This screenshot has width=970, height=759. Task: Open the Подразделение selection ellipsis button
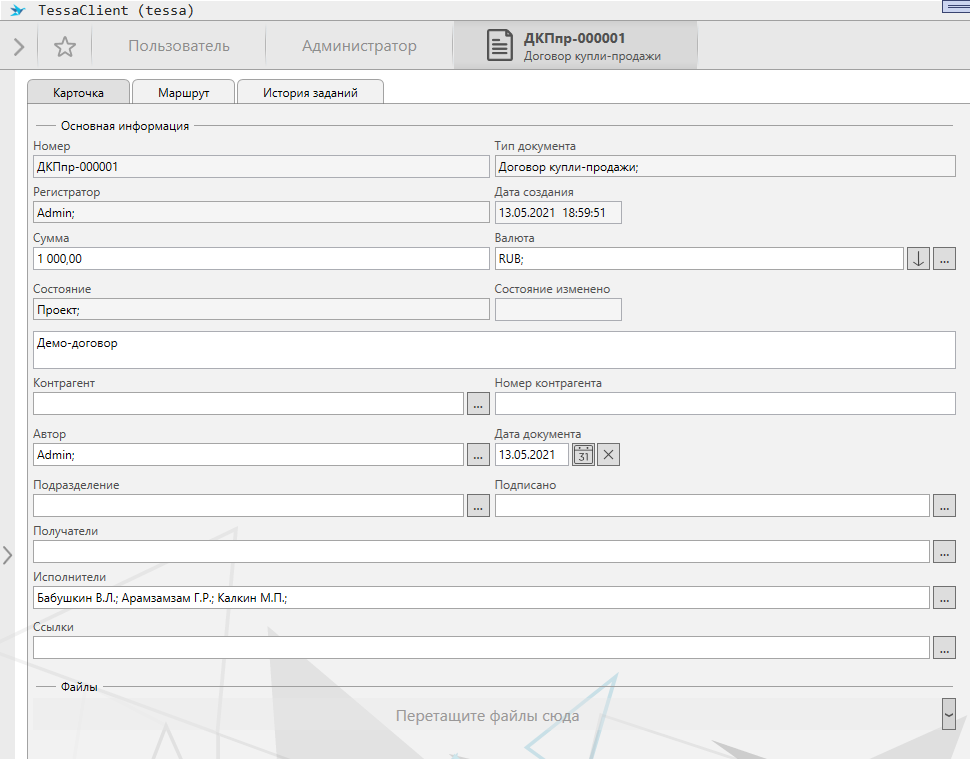[478, 506]
